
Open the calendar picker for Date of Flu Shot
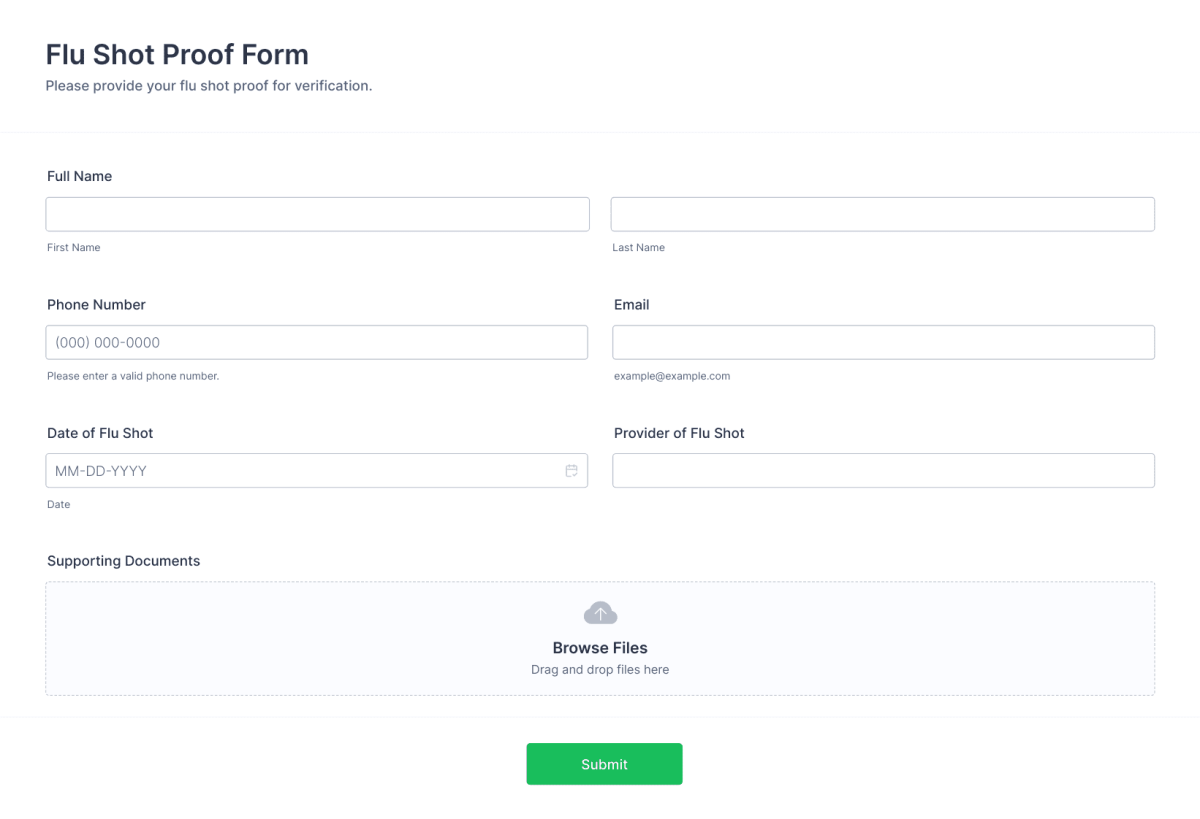click(x=571, y=470)
